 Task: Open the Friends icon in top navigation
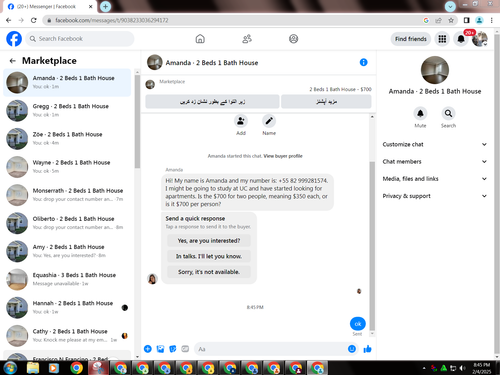247,39
